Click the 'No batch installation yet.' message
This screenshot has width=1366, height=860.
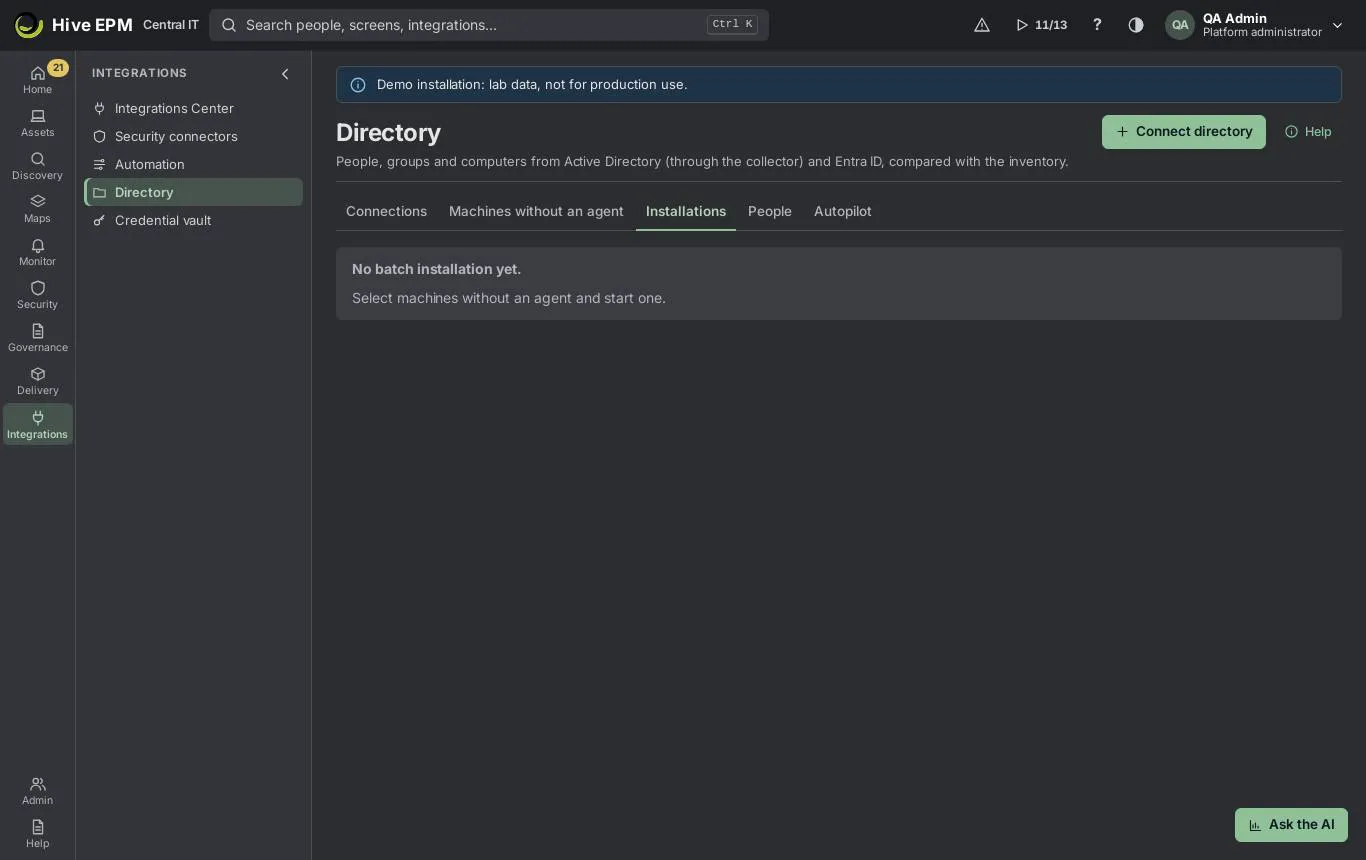[x=436, y=269]
